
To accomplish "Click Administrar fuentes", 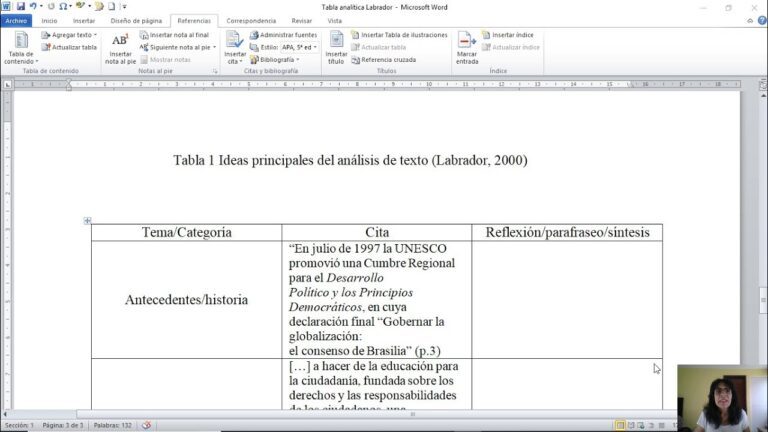I will [284, 35].
